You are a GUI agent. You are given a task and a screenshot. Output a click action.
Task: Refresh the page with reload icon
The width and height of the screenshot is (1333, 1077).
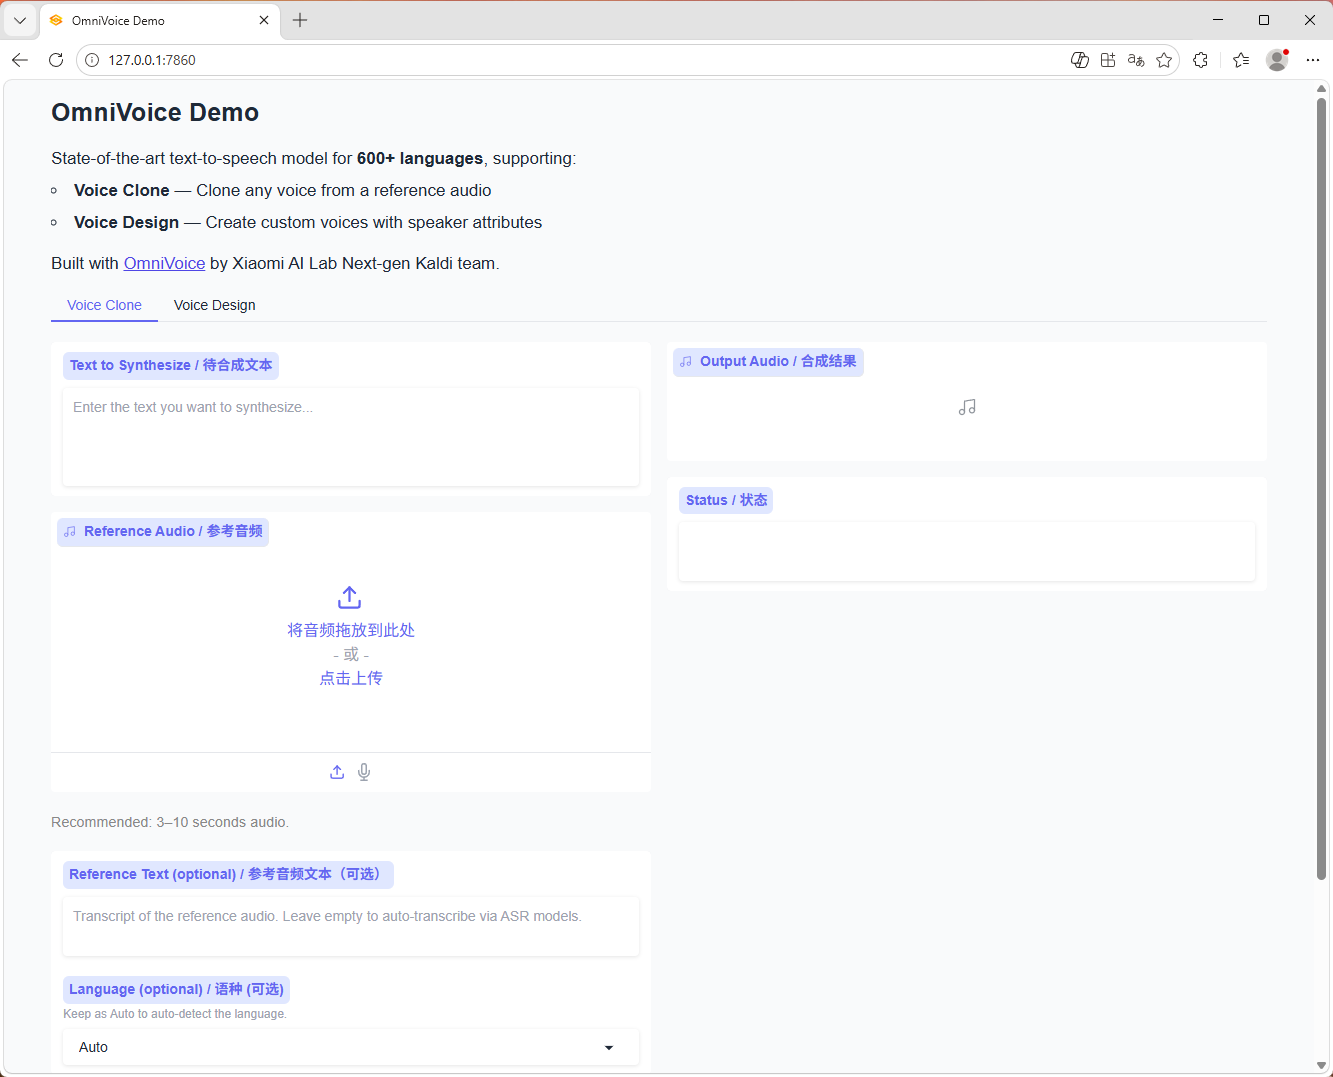(56, 60)
